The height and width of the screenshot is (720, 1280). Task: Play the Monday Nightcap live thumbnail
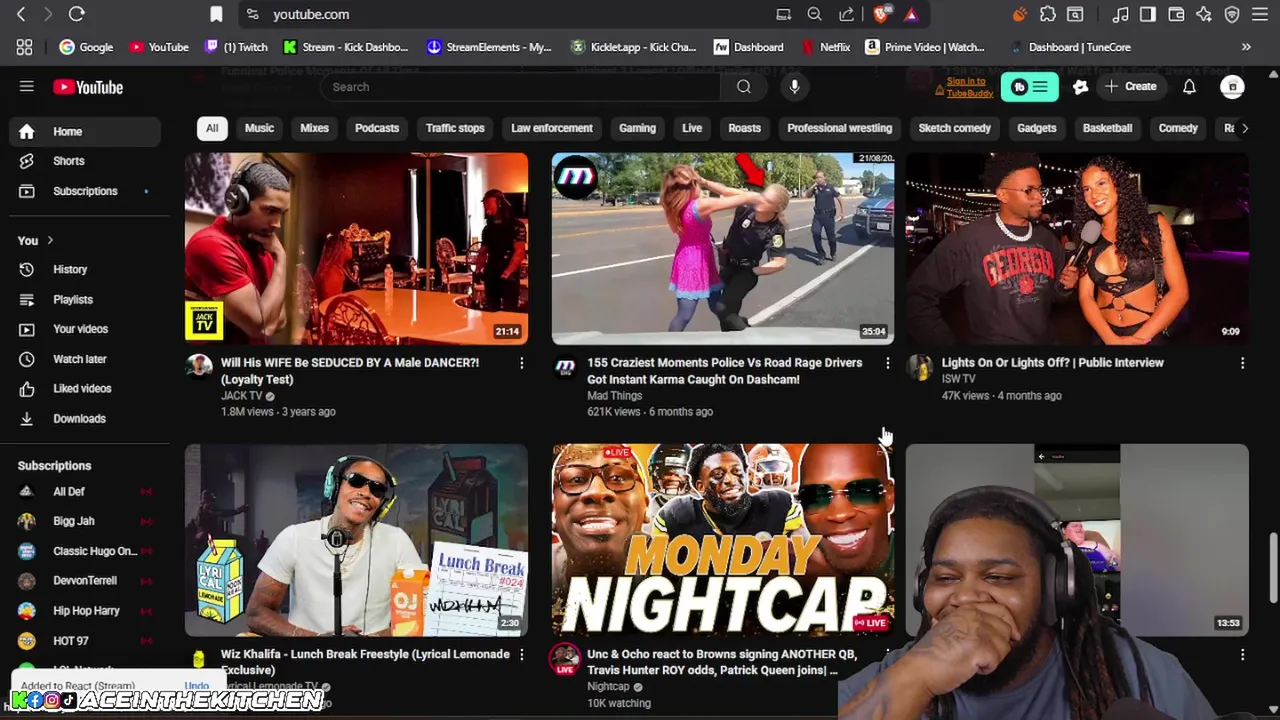click(x=723, y=540)
